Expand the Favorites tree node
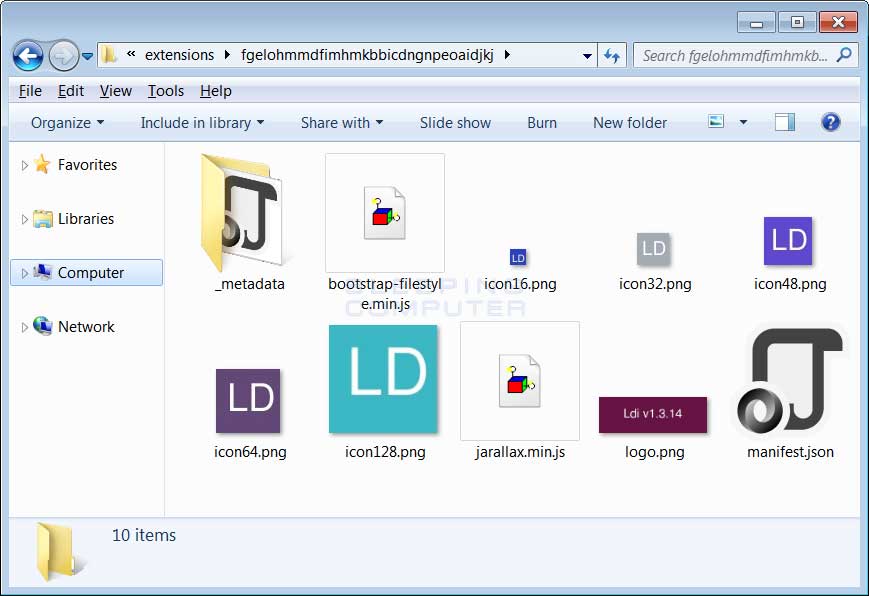The width and height of the screenshot is (869, 596). click(24, 165)
